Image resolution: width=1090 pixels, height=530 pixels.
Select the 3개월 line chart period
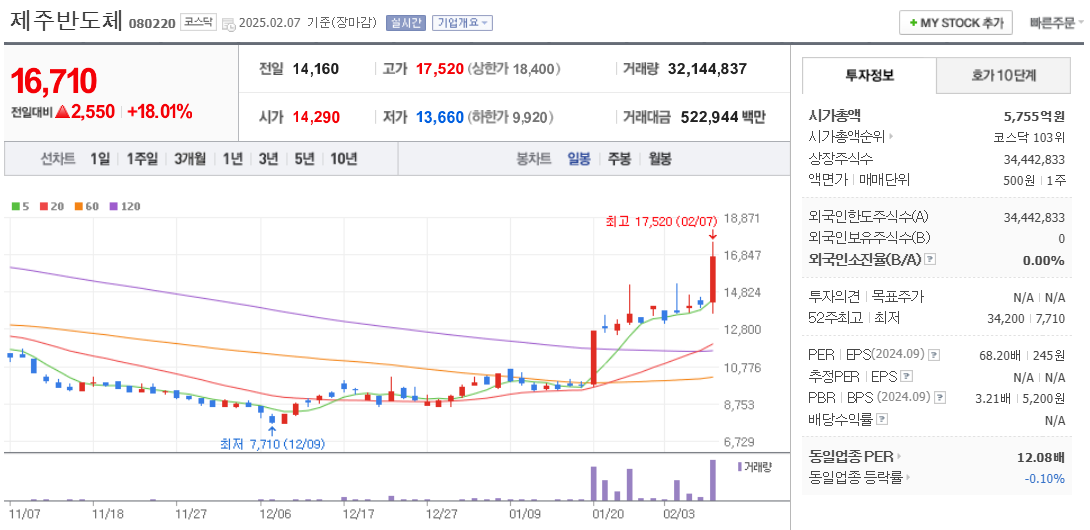tap(190, 159)
